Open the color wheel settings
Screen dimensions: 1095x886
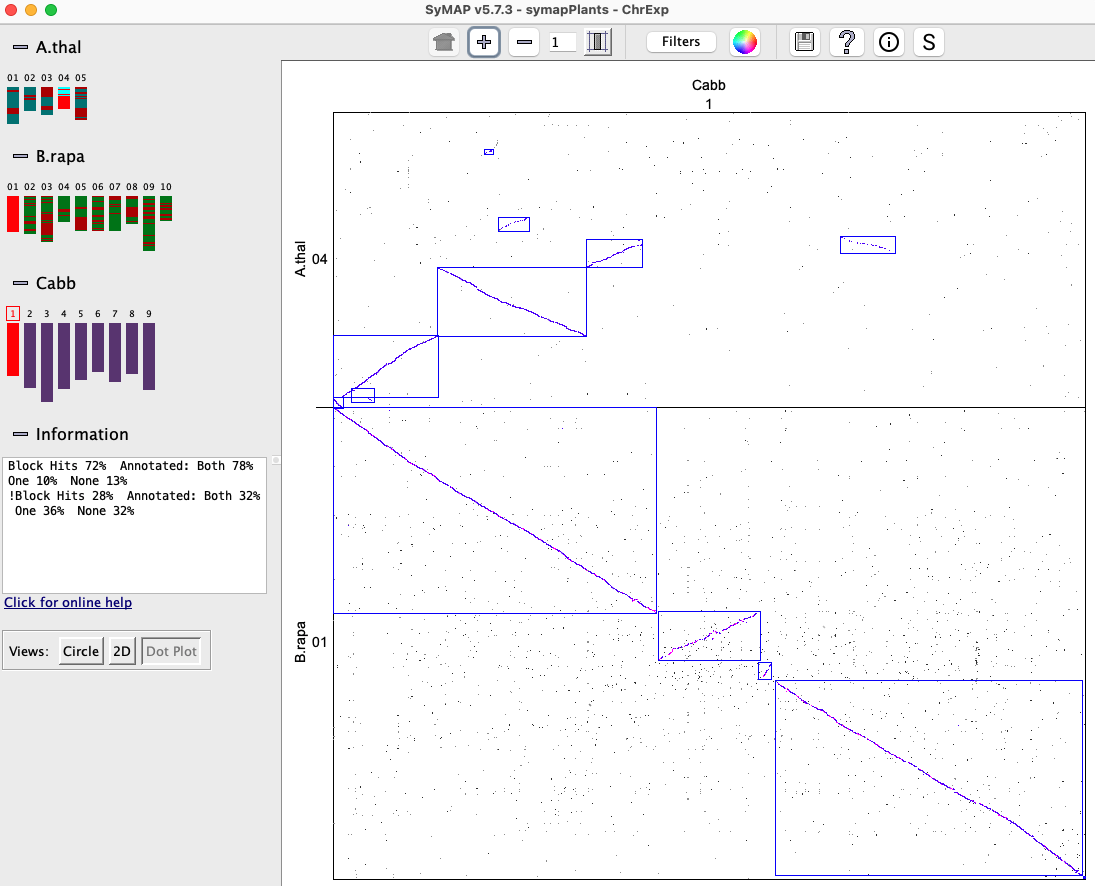tap(745, 42)
